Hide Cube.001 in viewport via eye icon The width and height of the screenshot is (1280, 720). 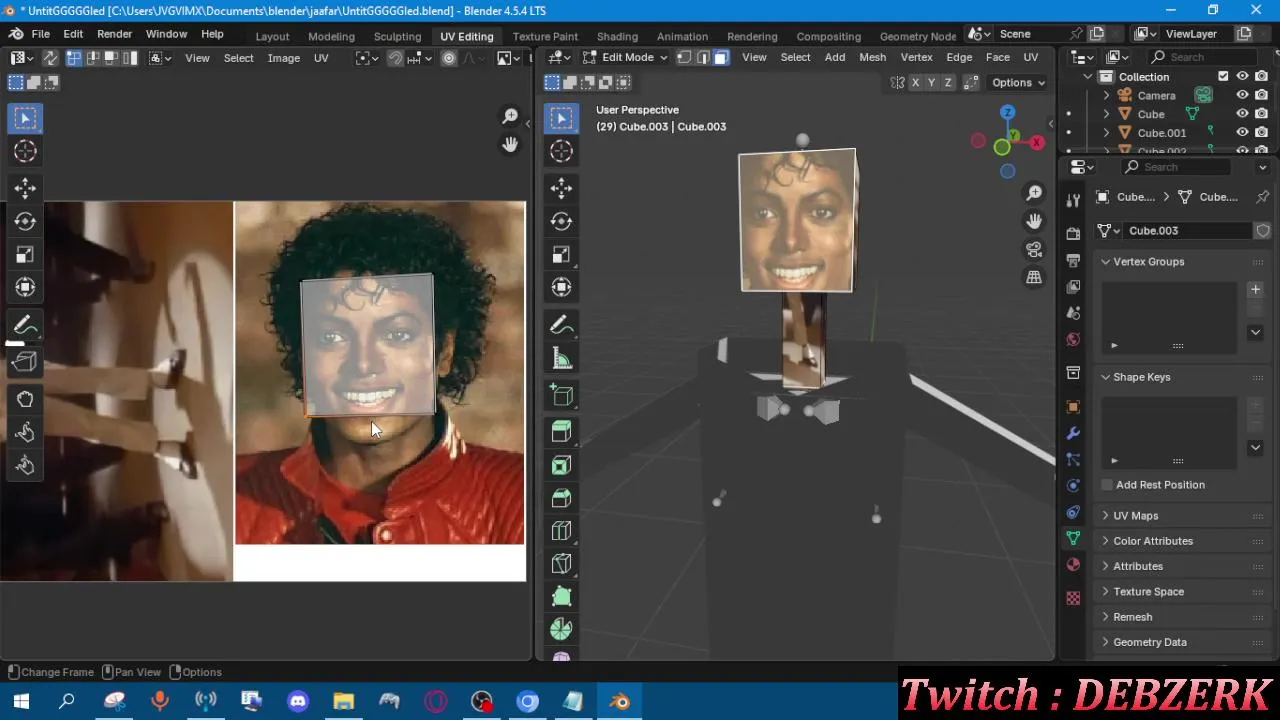[x=1242, y=132]
